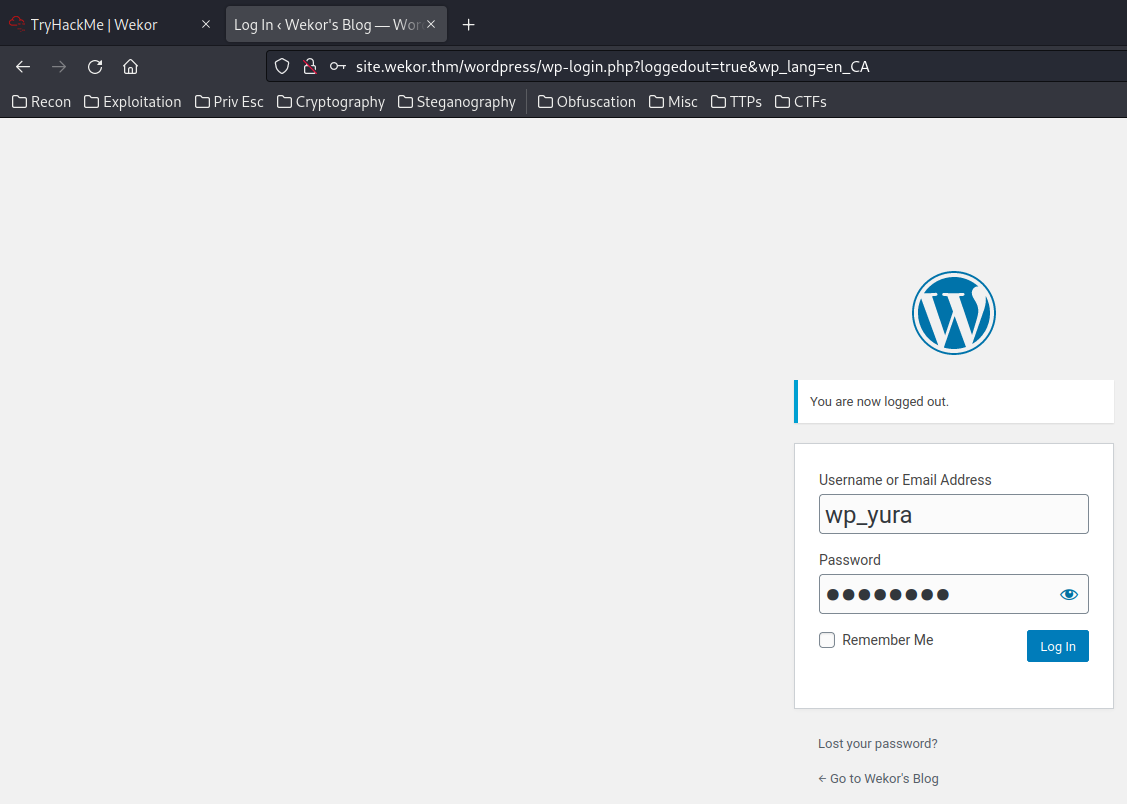
Task: Reload the current page
Action: pyautogui.click(x=95, y=67)
